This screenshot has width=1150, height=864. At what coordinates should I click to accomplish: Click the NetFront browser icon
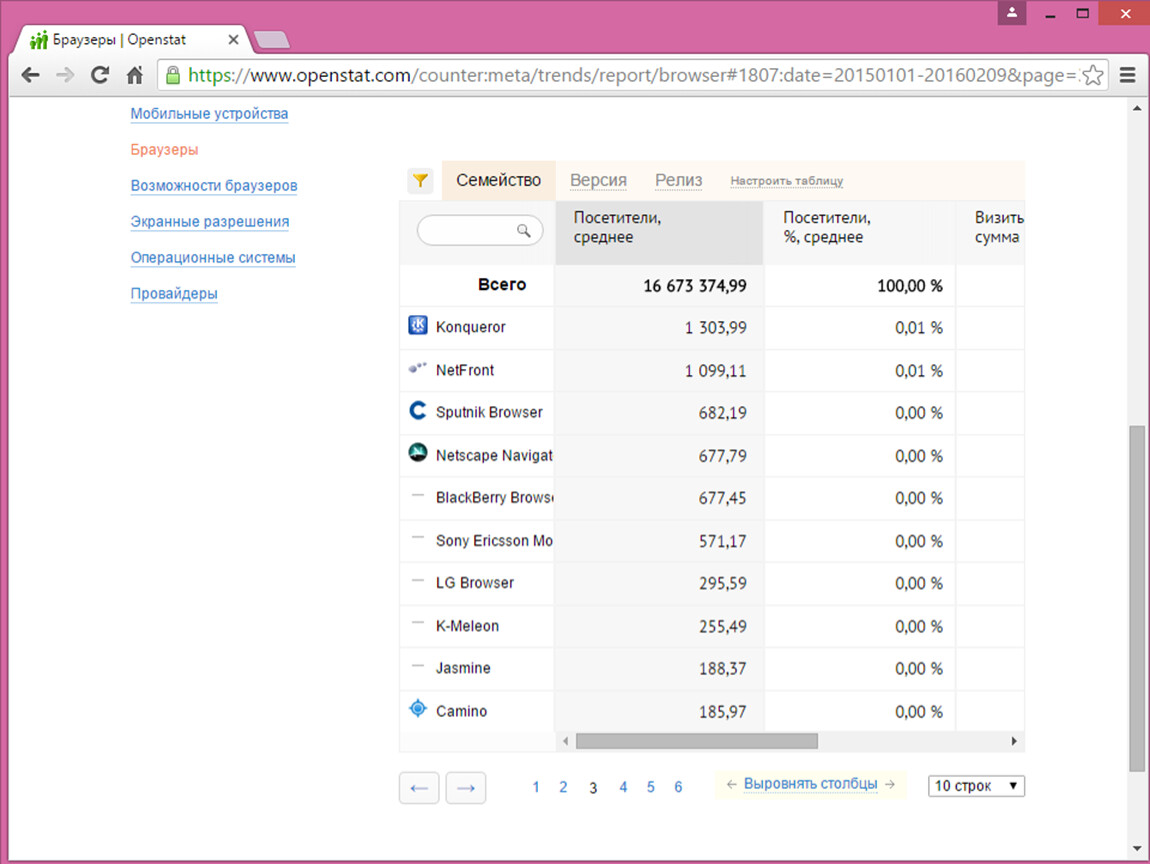(x=418, y=367)
